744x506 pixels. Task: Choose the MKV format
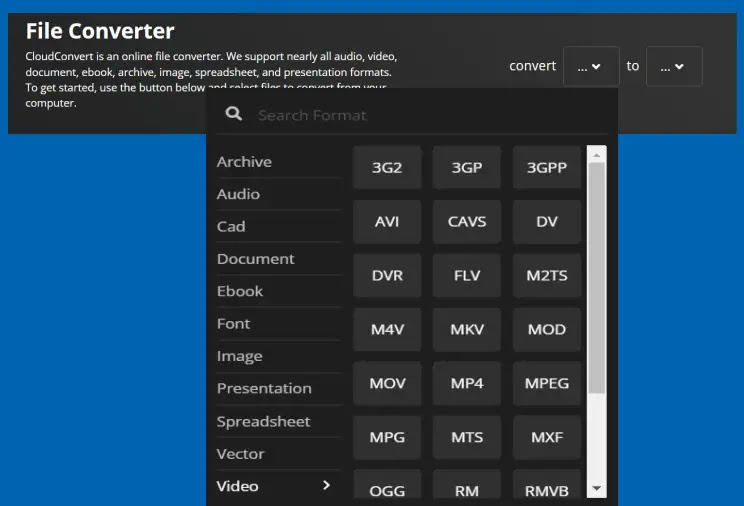coord(467,329)
